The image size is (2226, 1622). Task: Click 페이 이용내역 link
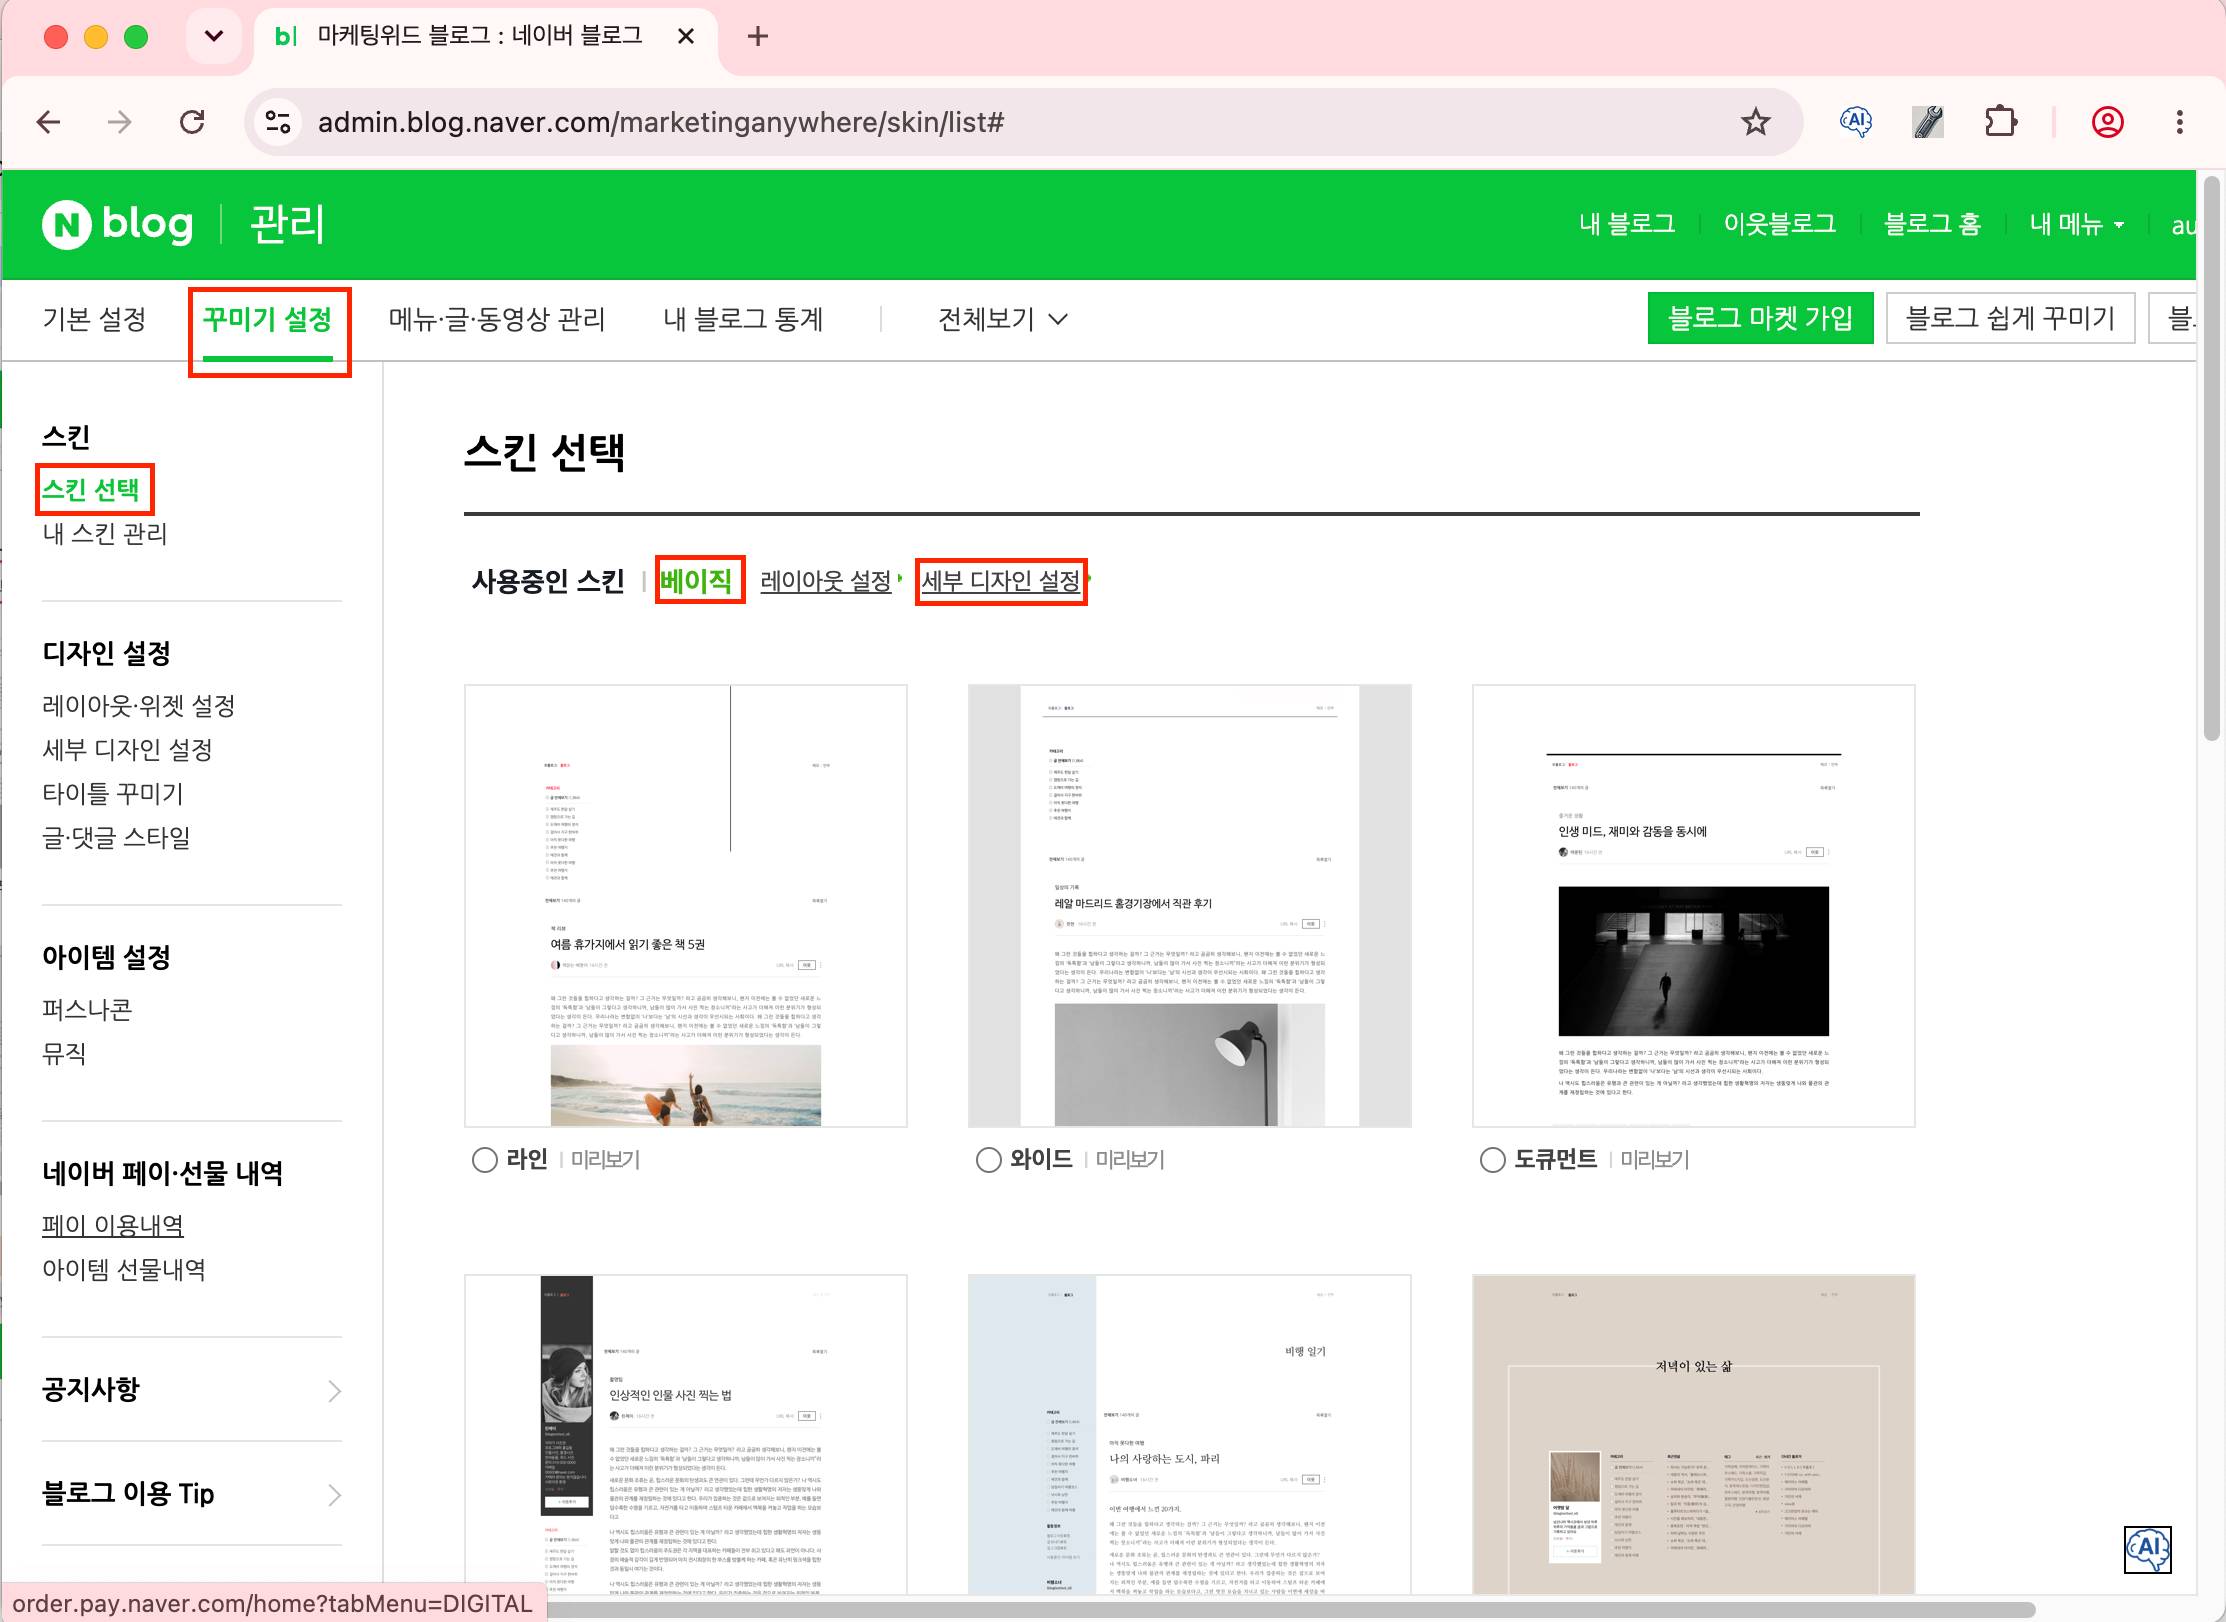pyautogui.click(x=113, y=1226)
